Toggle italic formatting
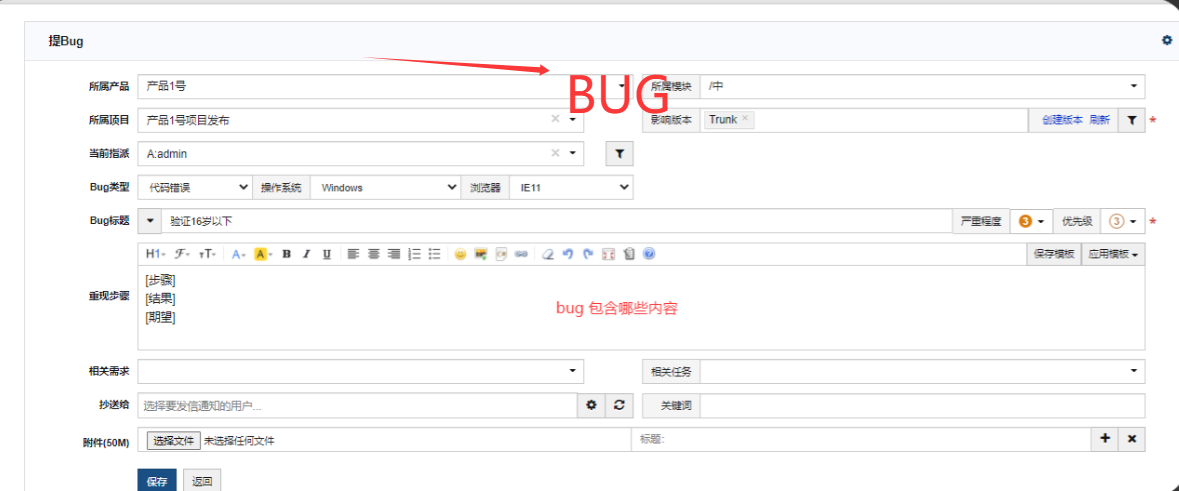Viewport: 1179px width, 491px height. (x=306, y=254)
